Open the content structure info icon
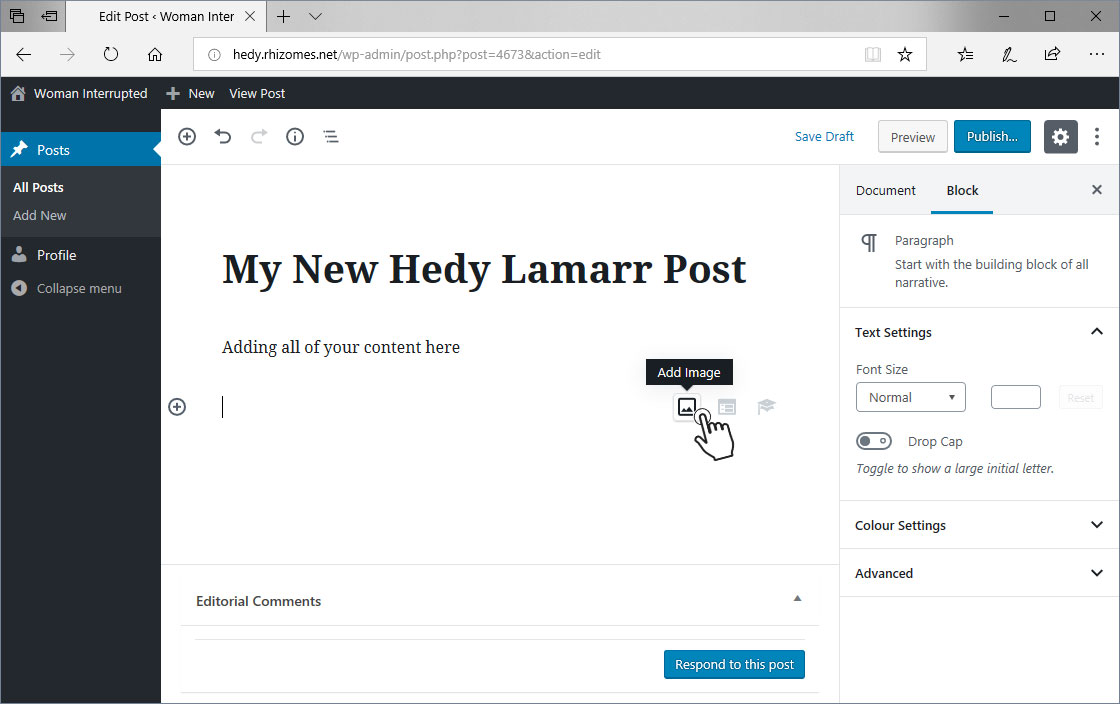Viewport: 1120px width, 704px height. (295, 136)
